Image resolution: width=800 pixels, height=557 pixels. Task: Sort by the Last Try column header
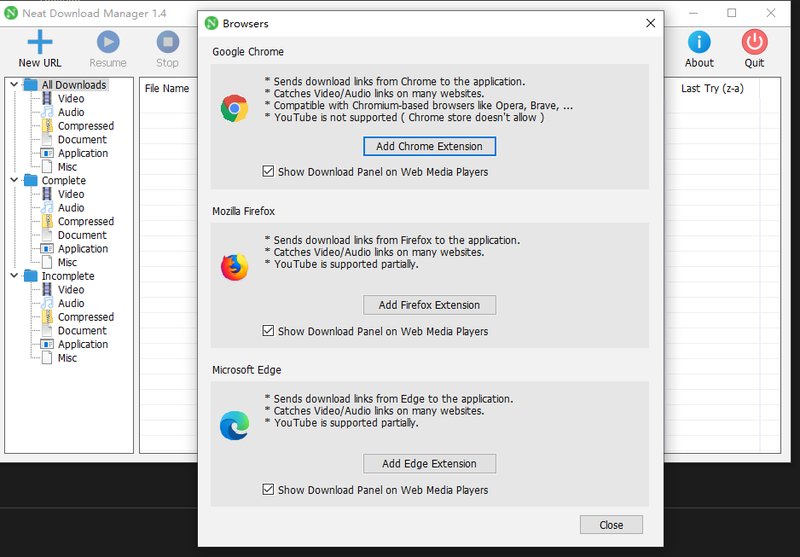(x=711, y=88)
